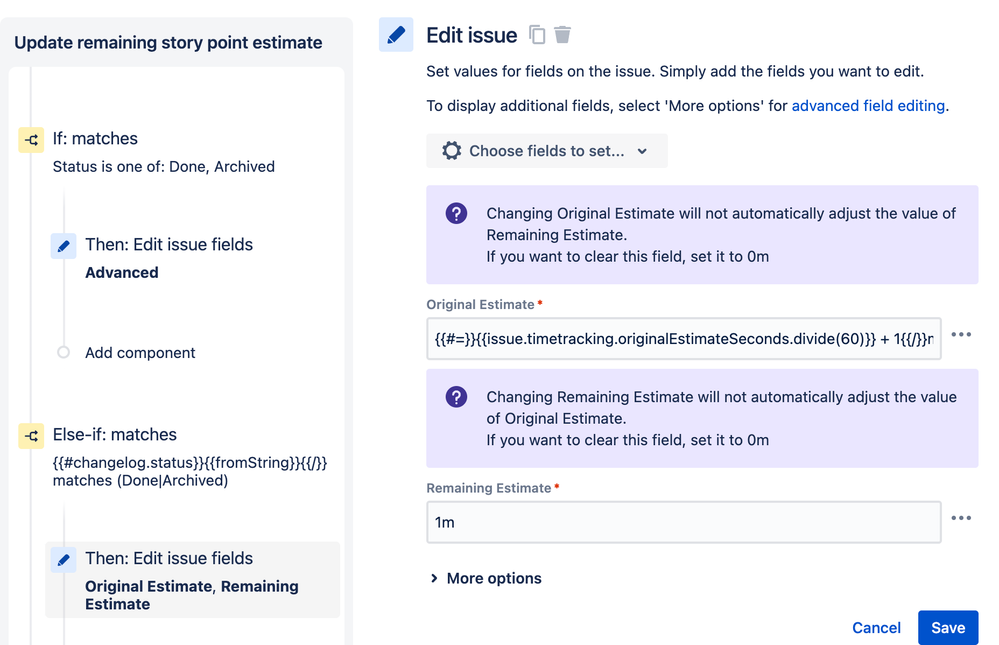
Task: Click the Else-if: matches branch icon
Action: (32, 436)
